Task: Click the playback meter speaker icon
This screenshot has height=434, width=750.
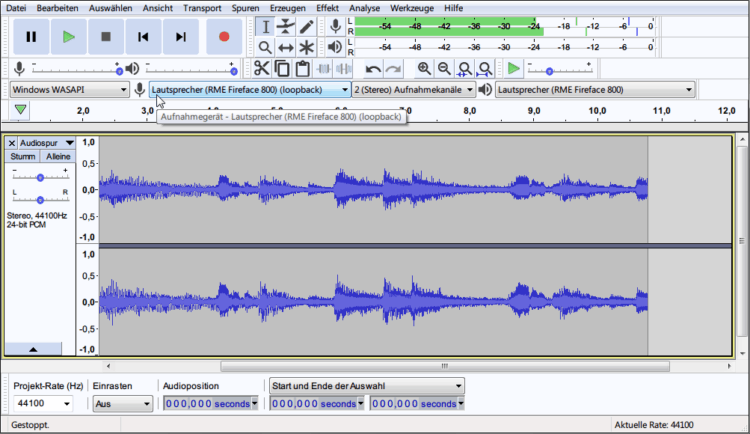Action: [x=335, y=47]
